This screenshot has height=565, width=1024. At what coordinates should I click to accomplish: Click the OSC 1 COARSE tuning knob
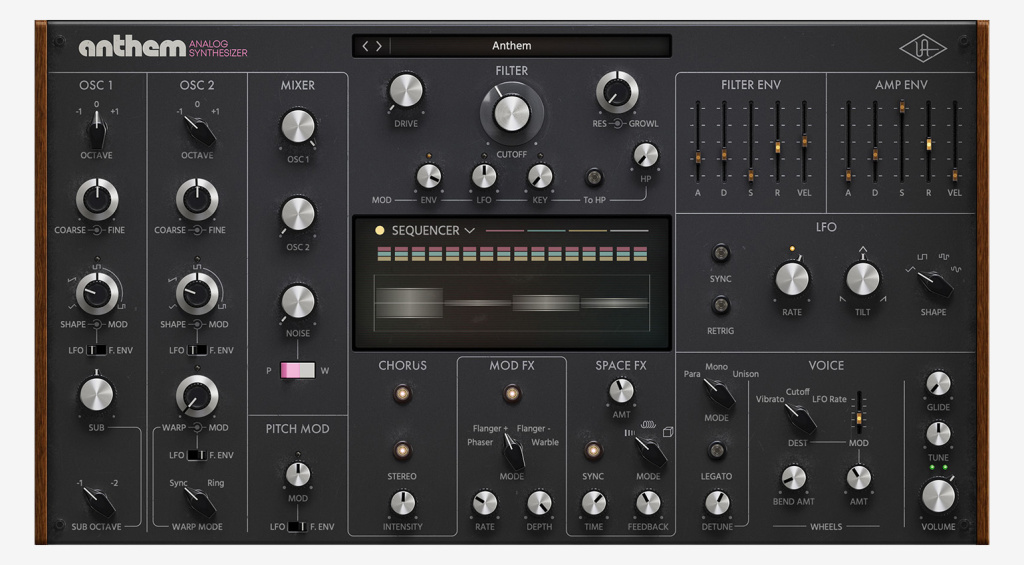tap(97, 199)
